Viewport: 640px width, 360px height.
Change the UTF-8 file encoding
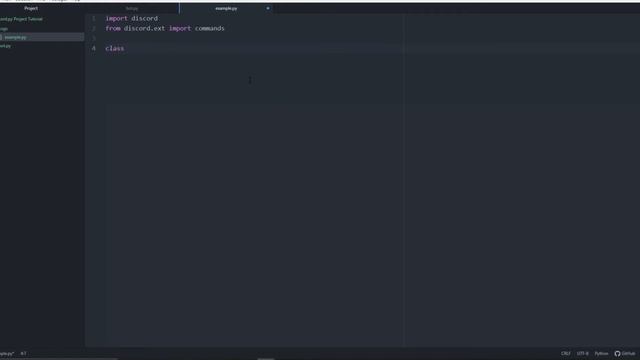click(x=582, y=353)
